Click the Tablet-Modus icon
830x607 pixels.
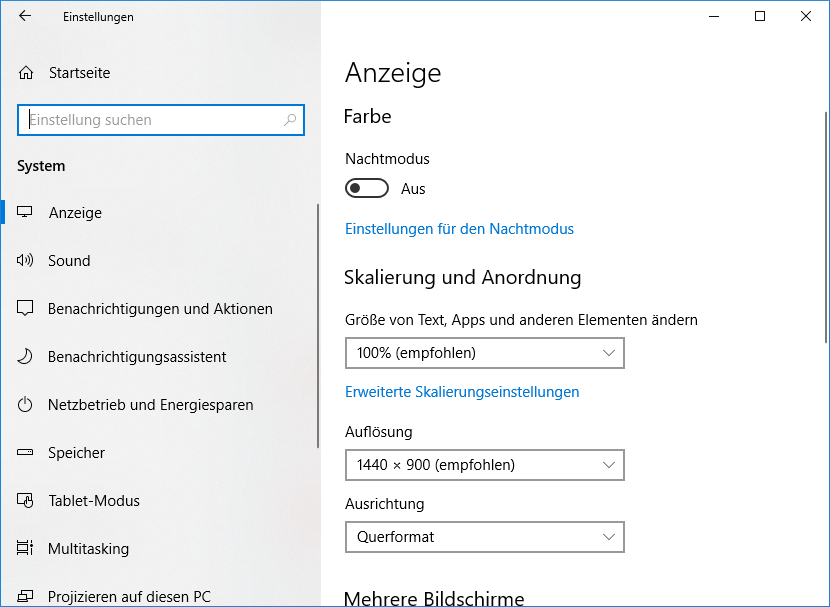[x=25, y=500]
